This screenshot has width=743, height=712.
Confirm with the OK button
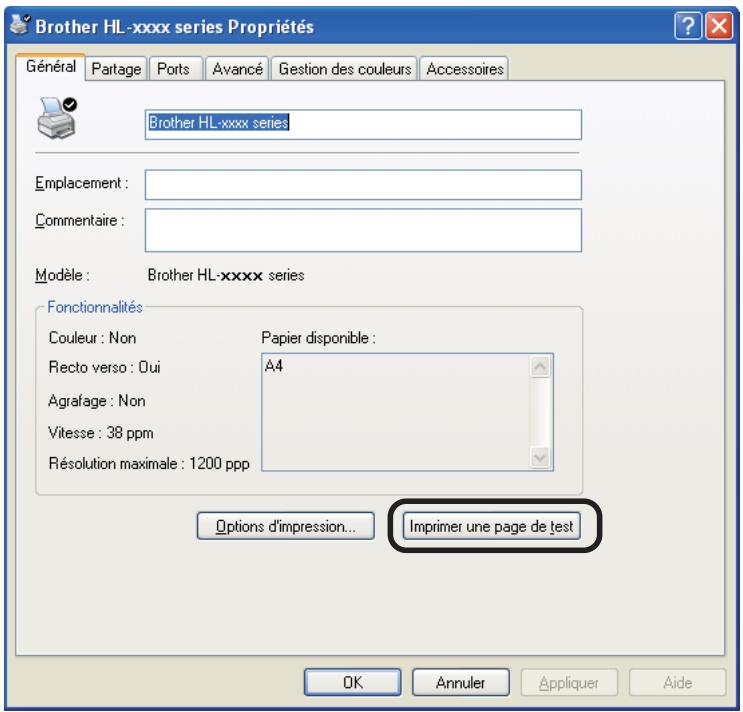(353, 682)
